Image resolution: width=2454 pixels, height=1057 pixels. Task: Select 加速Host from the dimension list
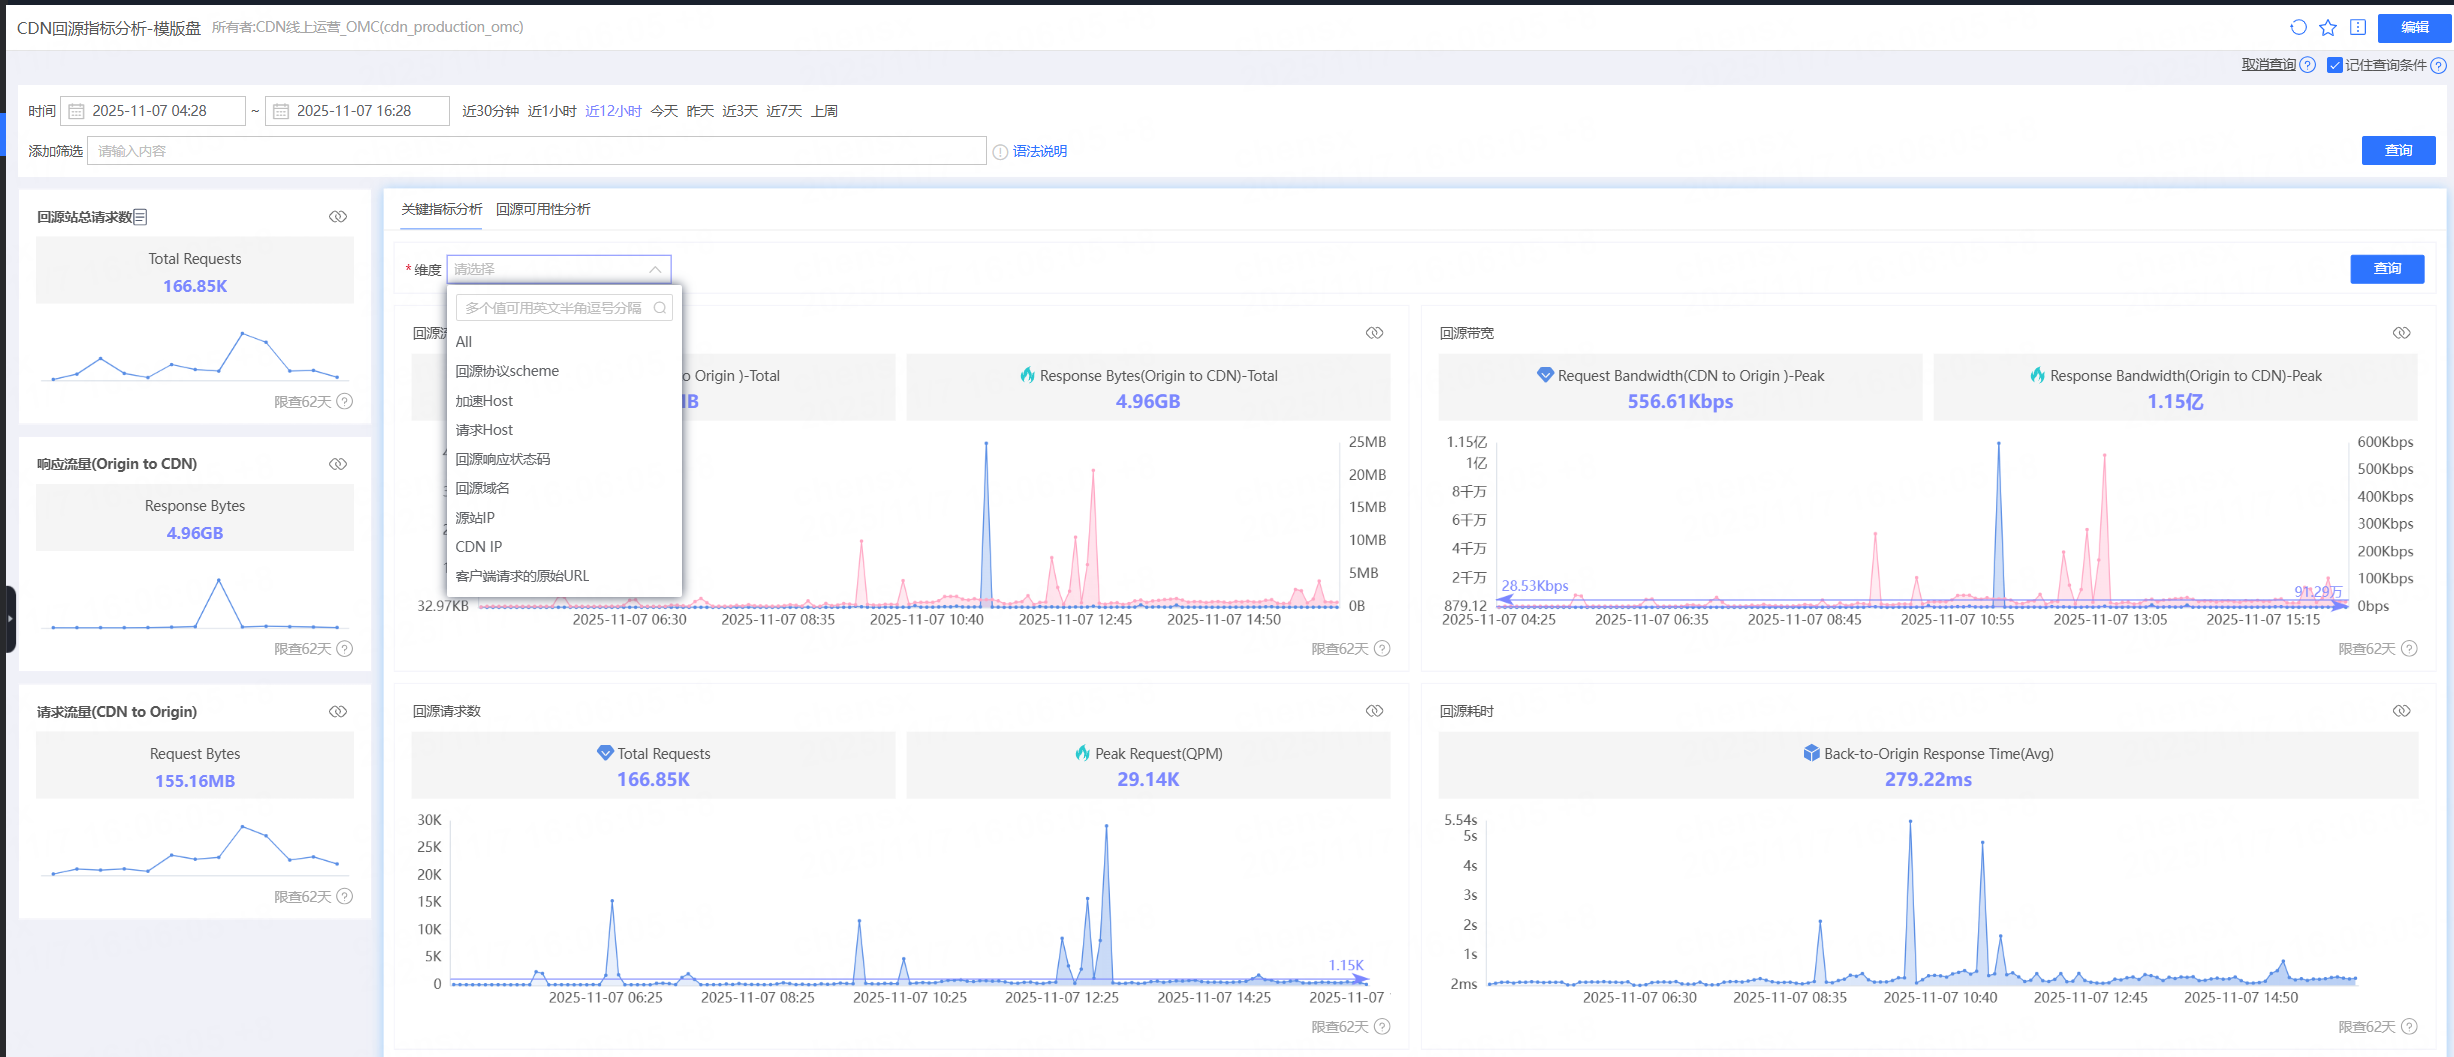pyautogui.click(x=484, y=400)
